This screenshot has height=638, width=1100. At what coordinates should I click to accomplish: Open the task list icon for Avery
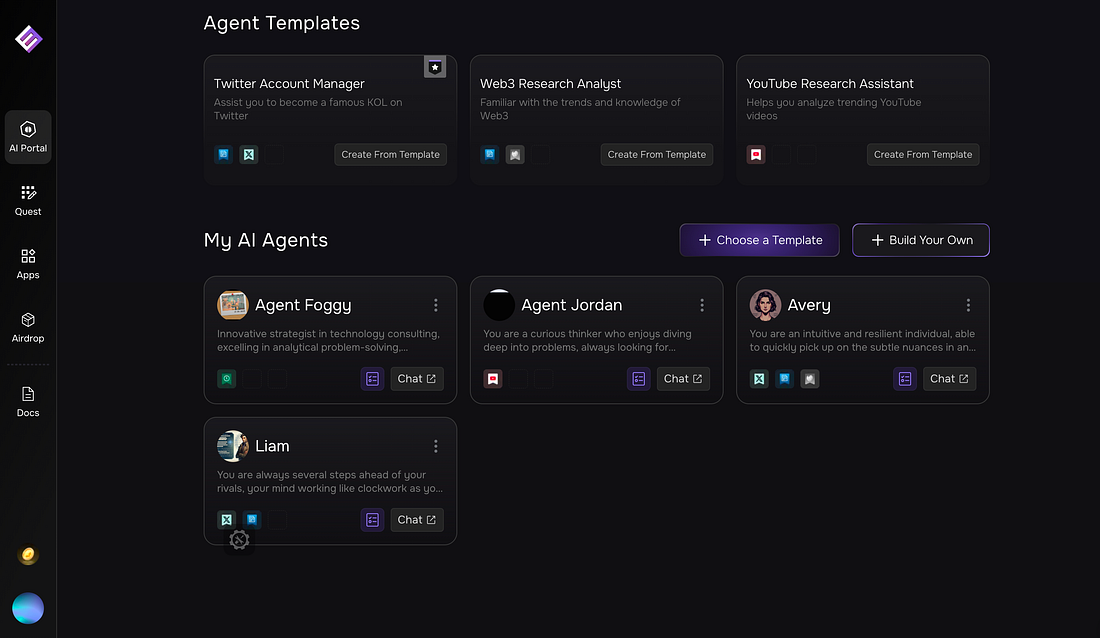[x=905, y=379]
